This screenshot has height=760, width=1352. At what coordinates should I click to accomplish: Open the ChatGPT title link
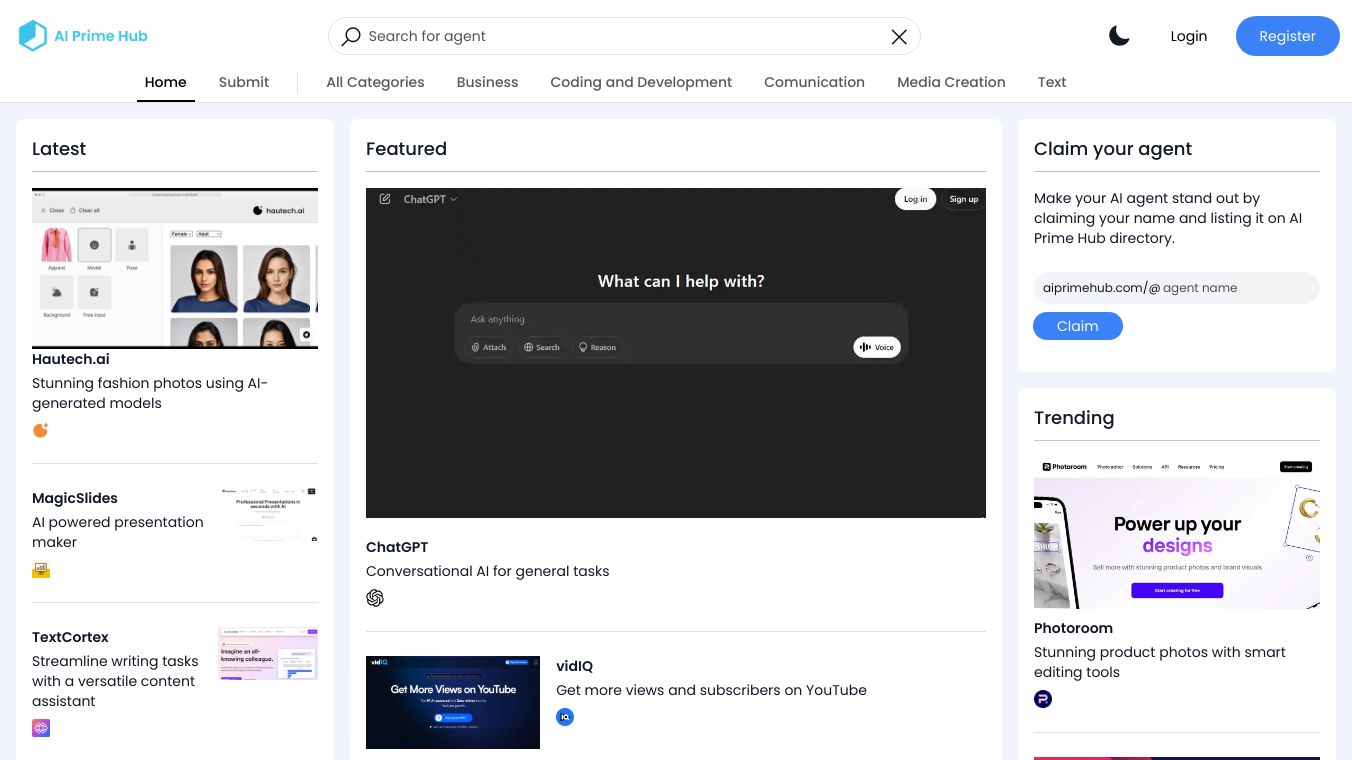tap(397, 547)
